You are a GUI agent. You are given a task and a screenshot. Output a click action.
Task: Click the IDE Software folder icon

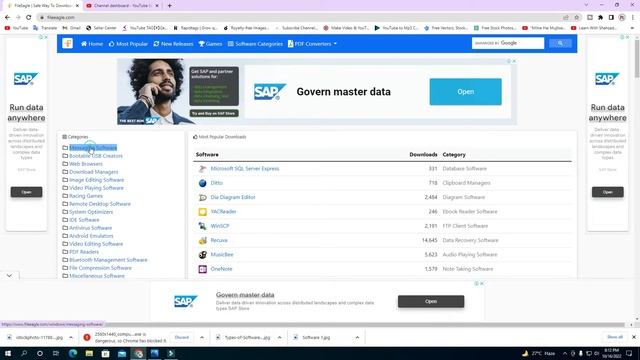pos(65,220)
